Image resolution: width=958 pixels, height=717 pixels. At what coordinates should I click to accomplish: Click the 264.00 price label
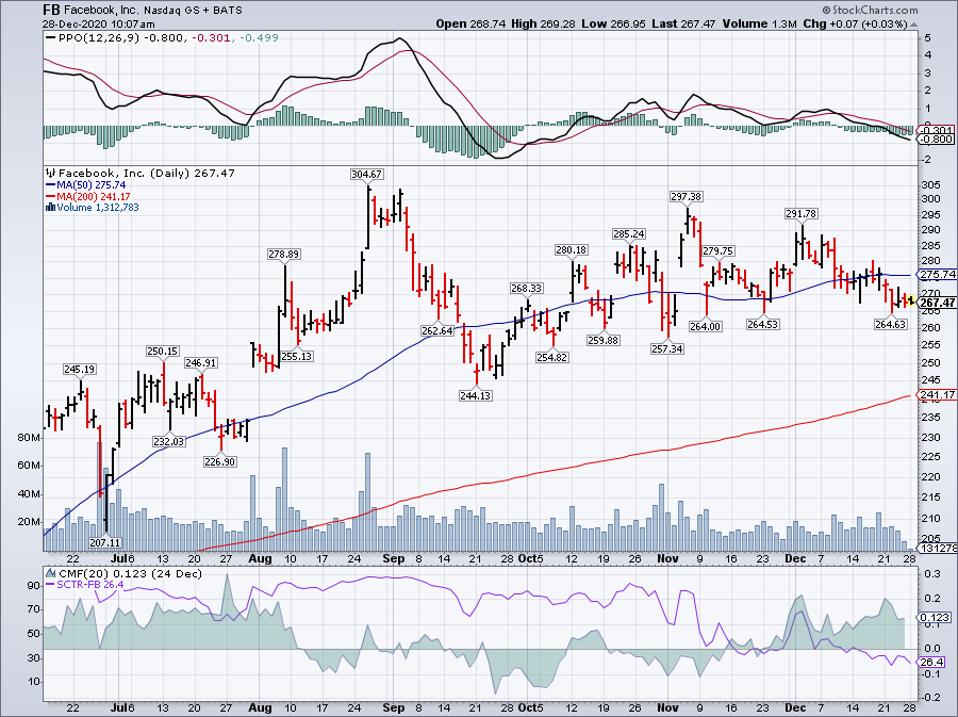(706, 327)
